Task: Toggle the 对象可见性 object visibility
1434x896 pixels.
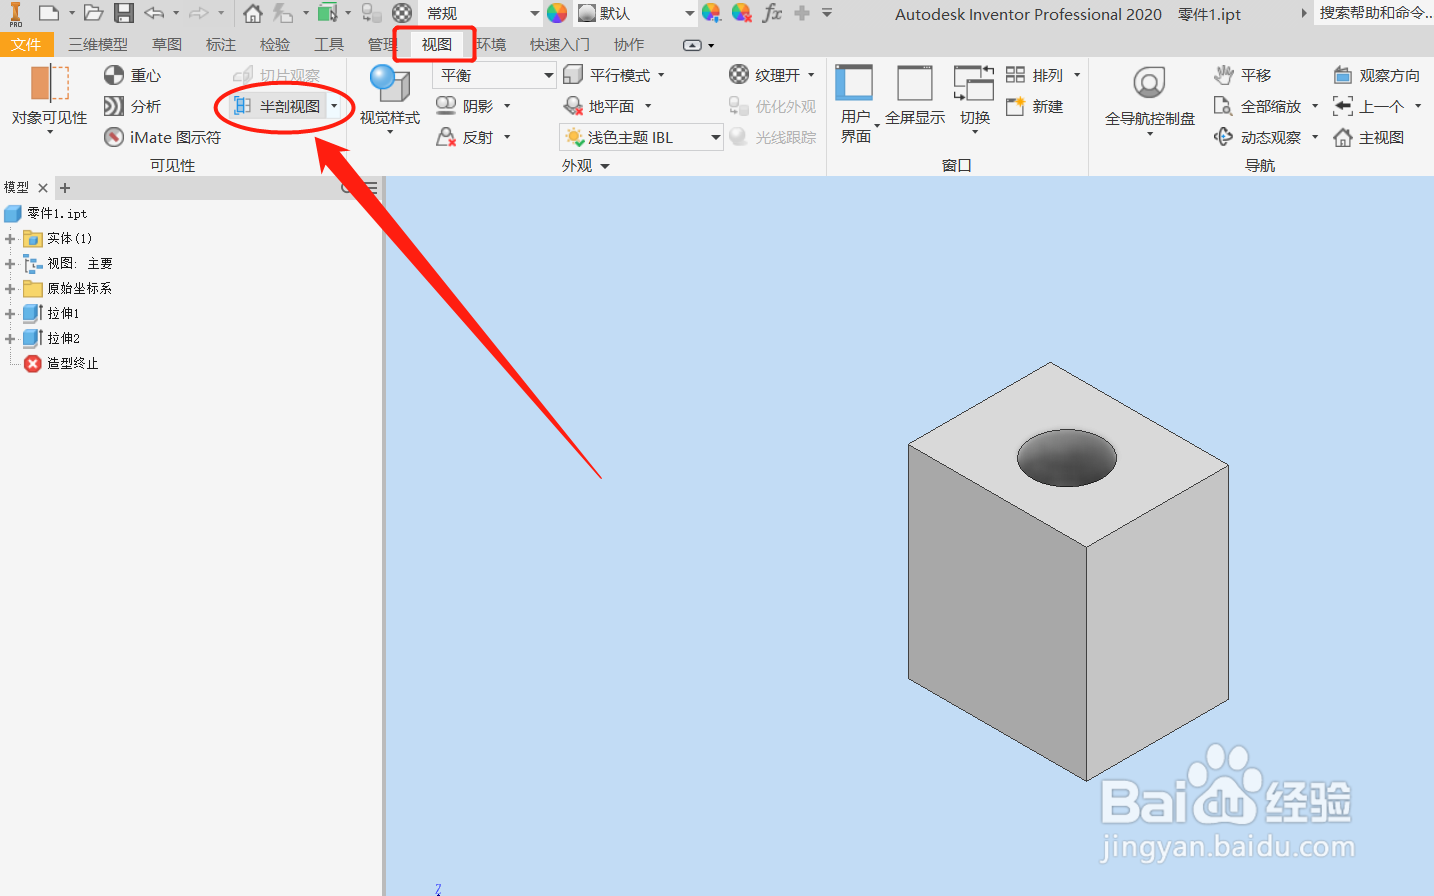Action: (50, 97)
